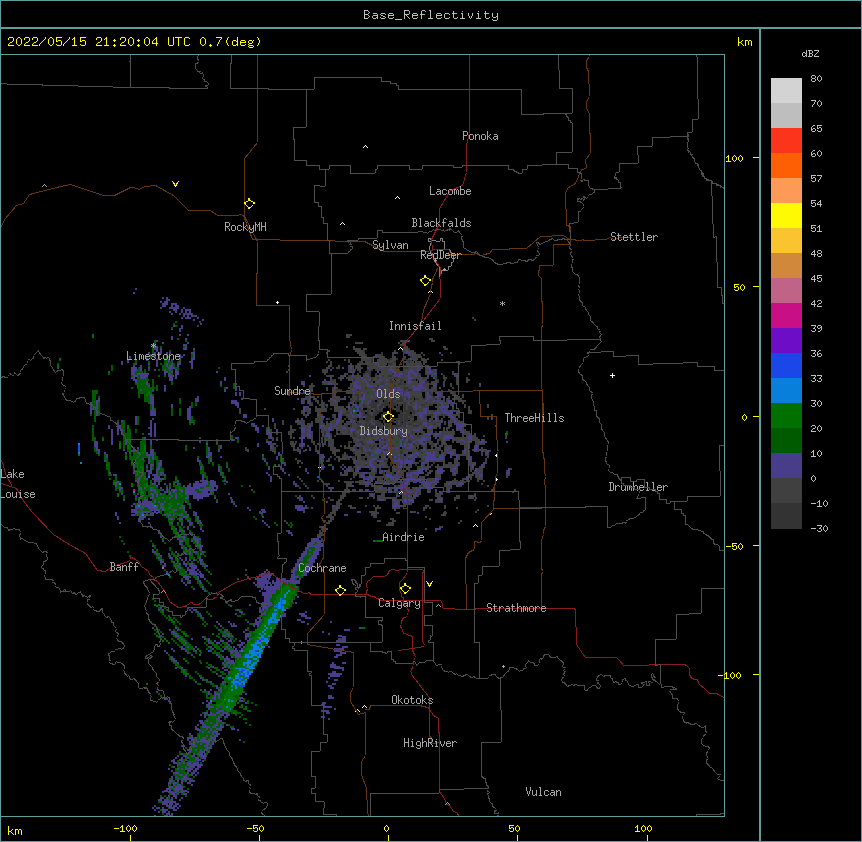This screenshot has height=842, width=862.
Task: Select the Lacombe city label
Action: 450,191
